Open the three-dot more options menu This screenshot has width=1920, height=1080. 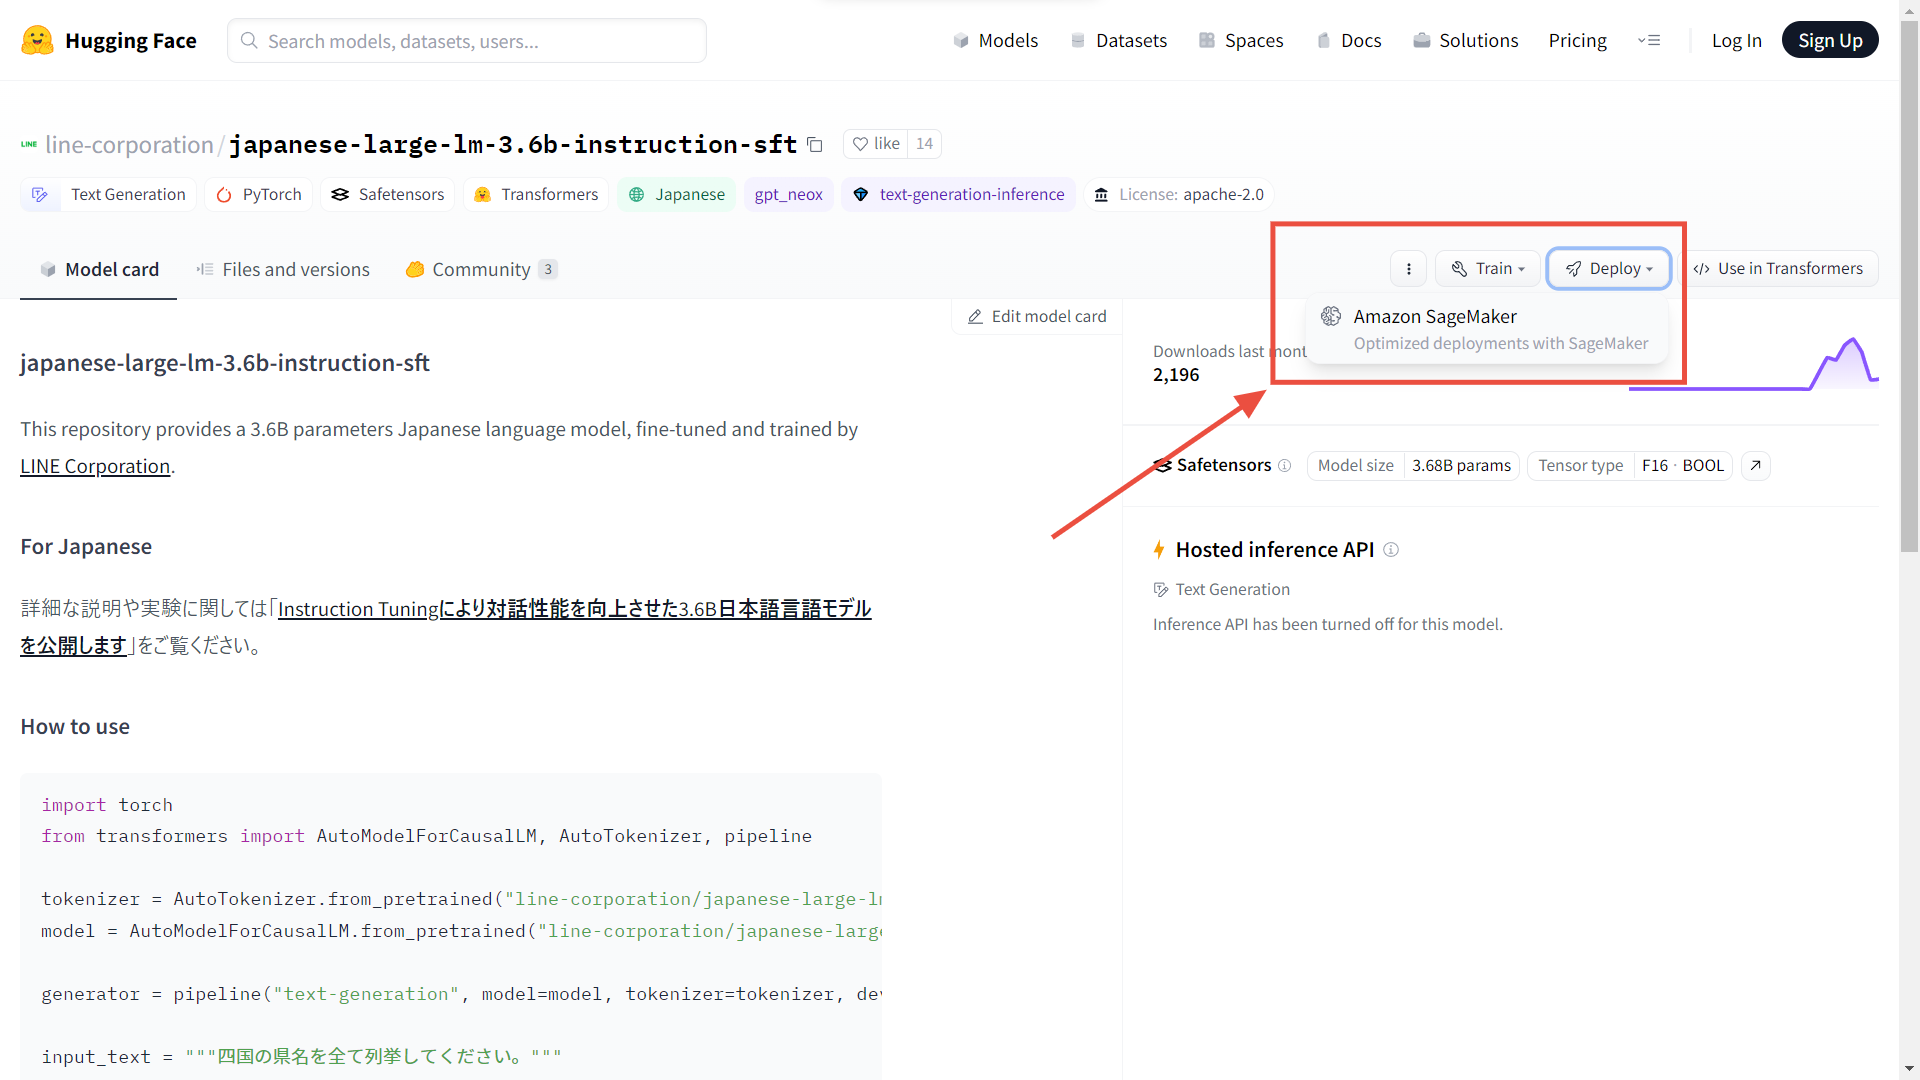(1408, 269)
